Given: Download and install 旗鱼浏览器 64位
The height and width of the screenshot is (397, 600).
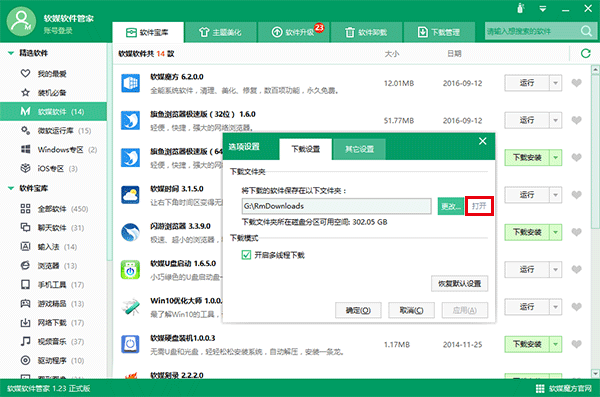Looking at the screenshot, I should tap(527, 157).
